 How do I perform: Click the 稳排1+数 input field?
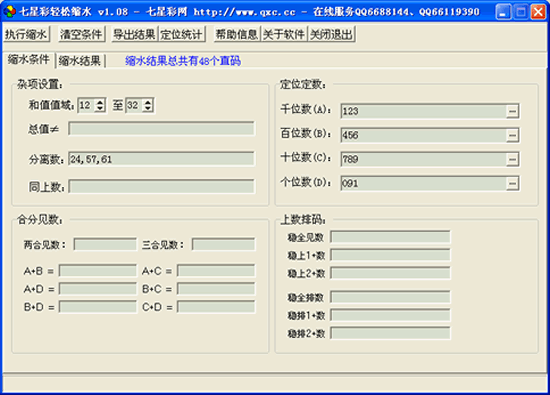coord(390,315)
